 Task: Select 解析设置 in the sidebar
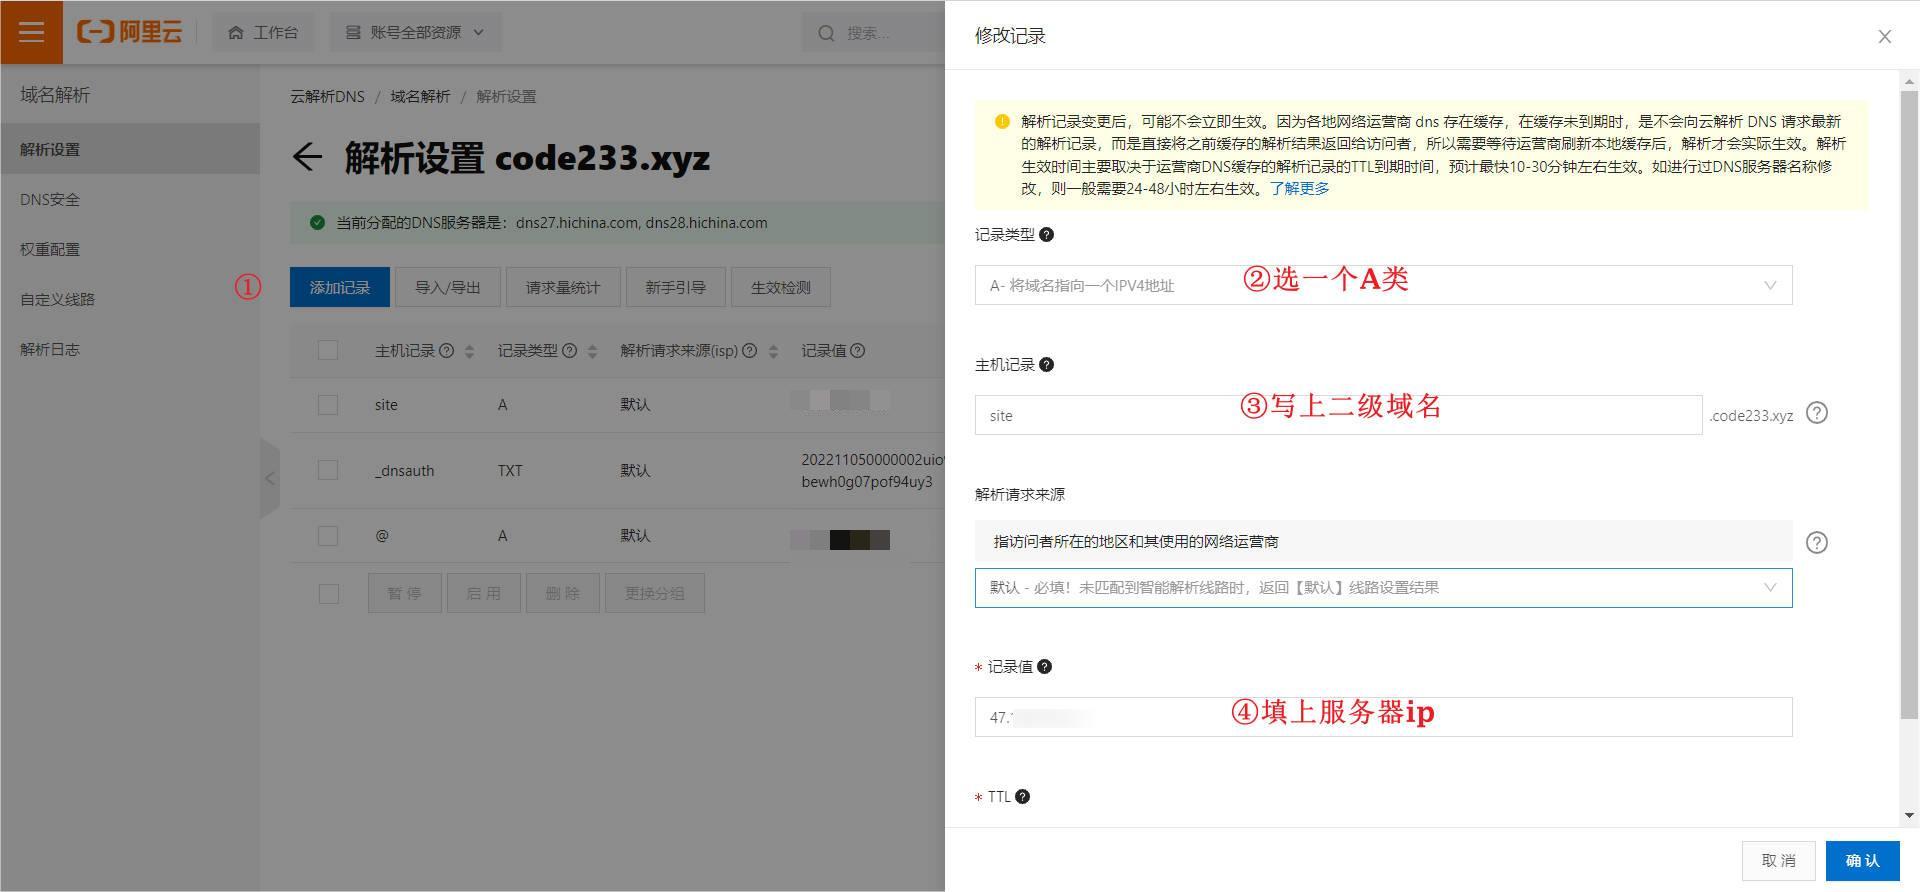pyautogui.click(x=130, y=149)
